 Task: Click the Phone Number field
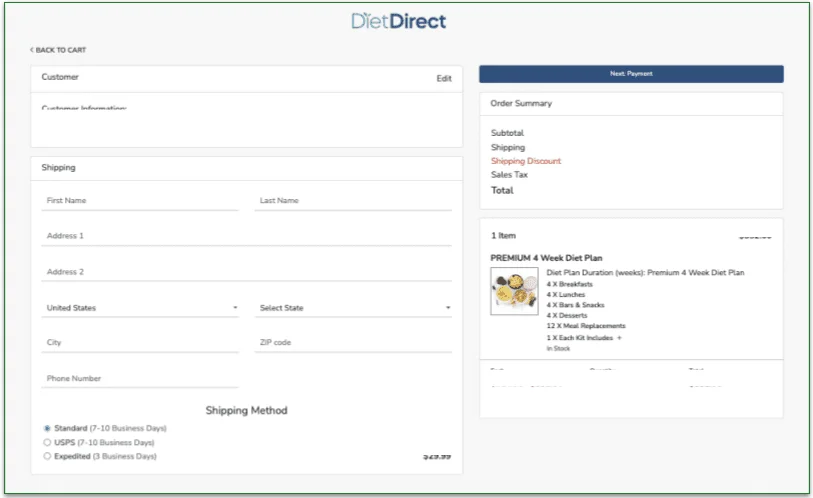(140, 379)
